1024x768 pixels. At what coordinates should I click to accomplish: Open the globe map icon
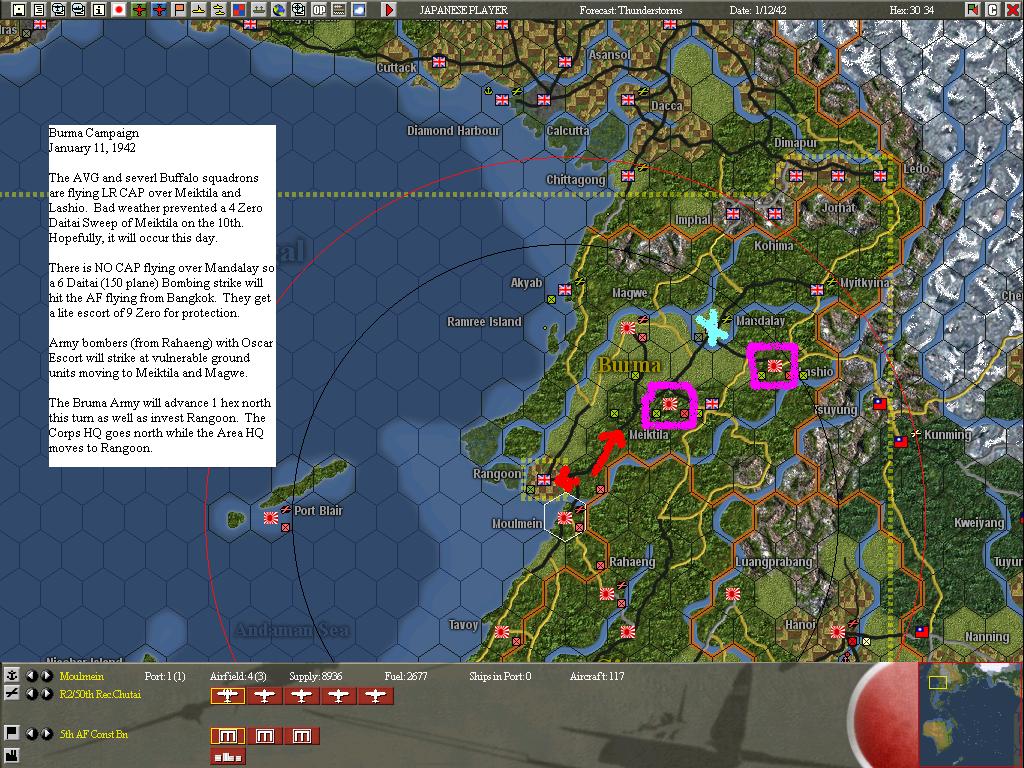point(278,9)
